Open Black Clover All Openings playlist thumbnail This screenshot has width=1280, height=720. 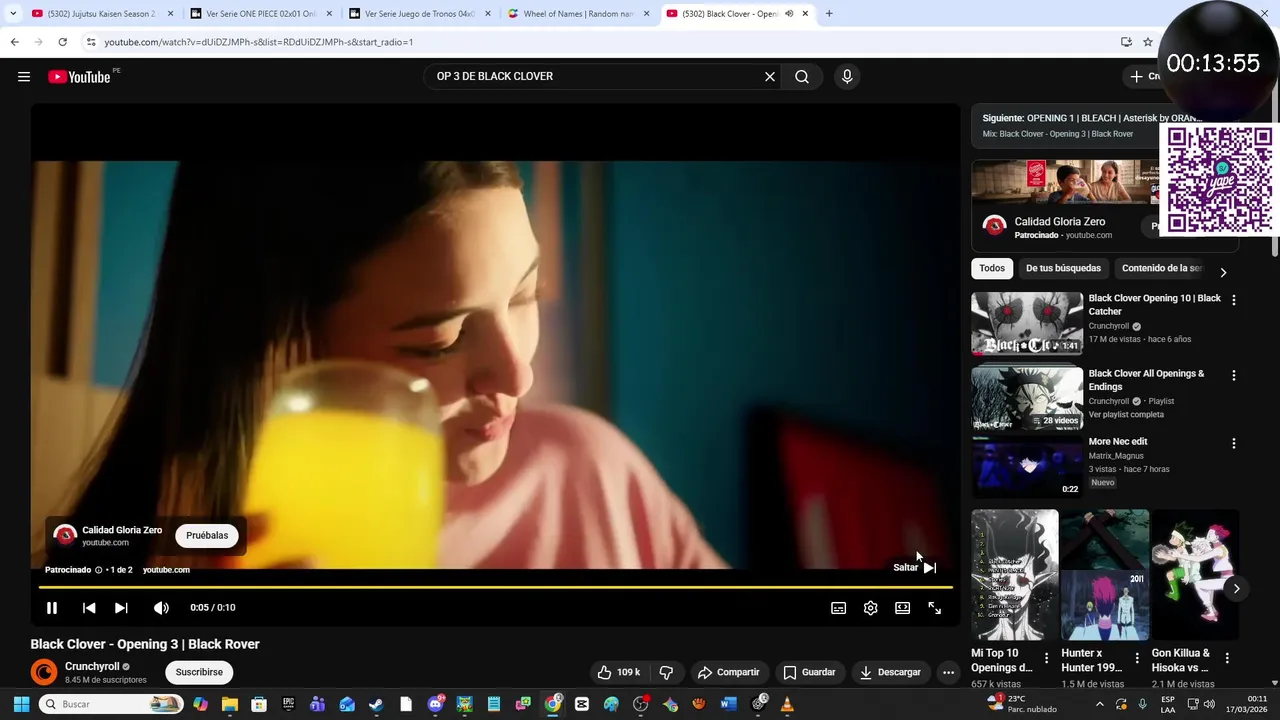(x=1027, y=398)
